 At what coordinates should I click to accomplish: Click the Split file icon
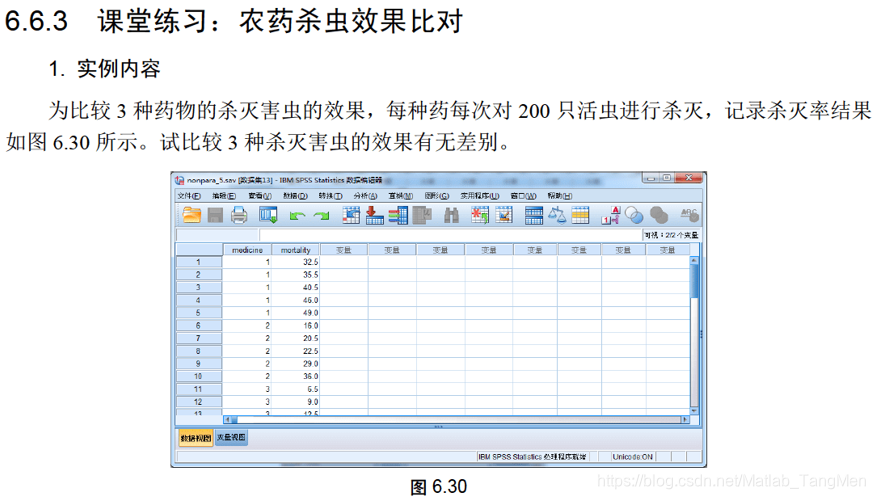[x=533, y=215]
